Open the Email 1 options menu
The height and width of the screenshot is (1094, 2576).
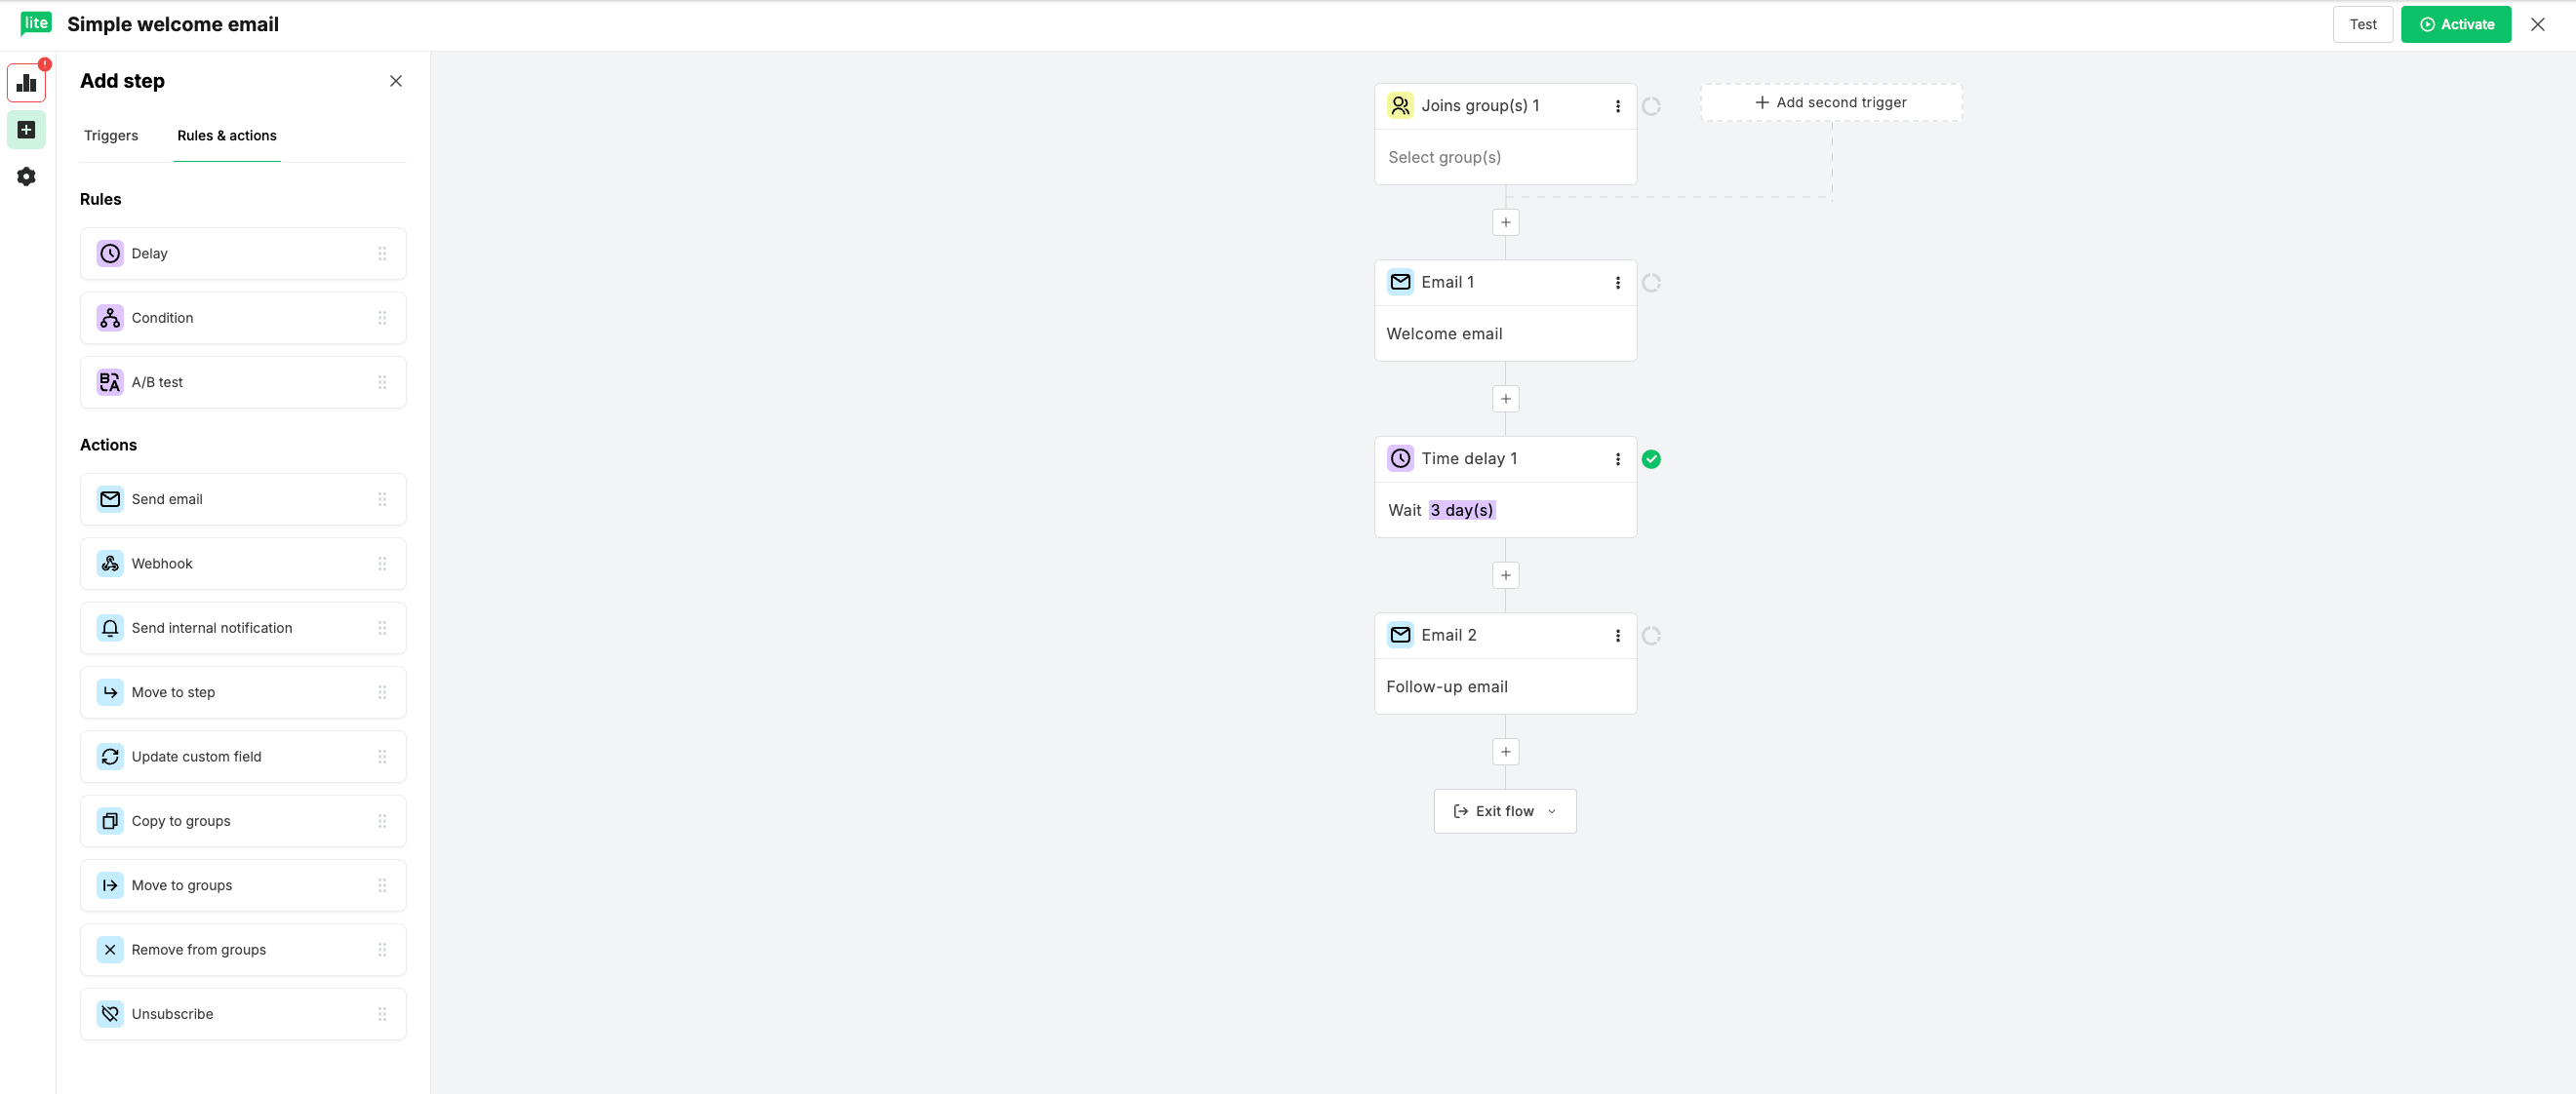coord(1617,283)
